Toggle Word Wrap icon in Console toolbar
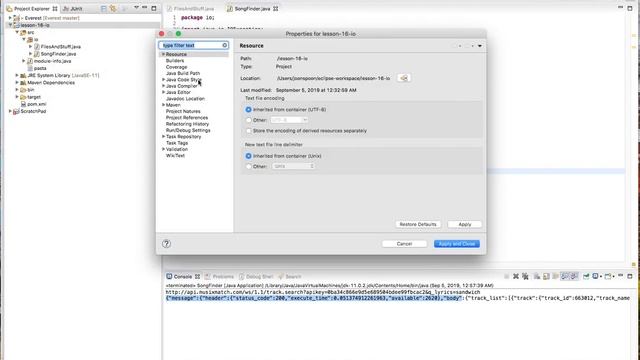This screenshot has width=640, height=360. coord(555,276)
